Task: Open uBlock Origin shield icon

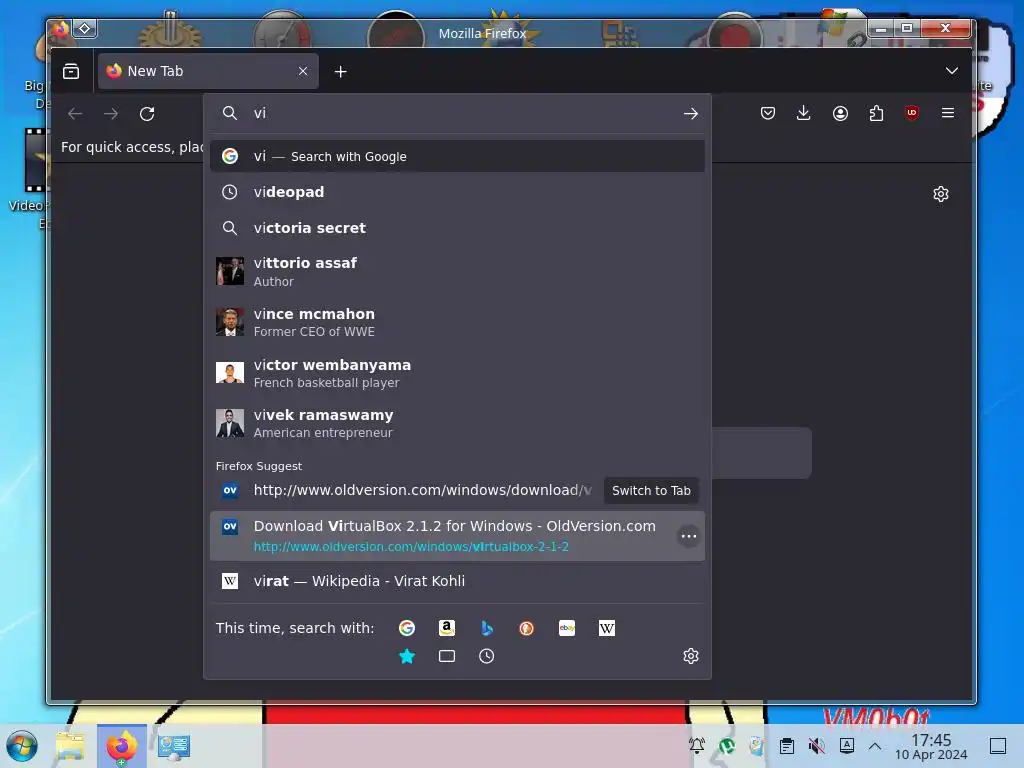Action: tap(912, 113)
